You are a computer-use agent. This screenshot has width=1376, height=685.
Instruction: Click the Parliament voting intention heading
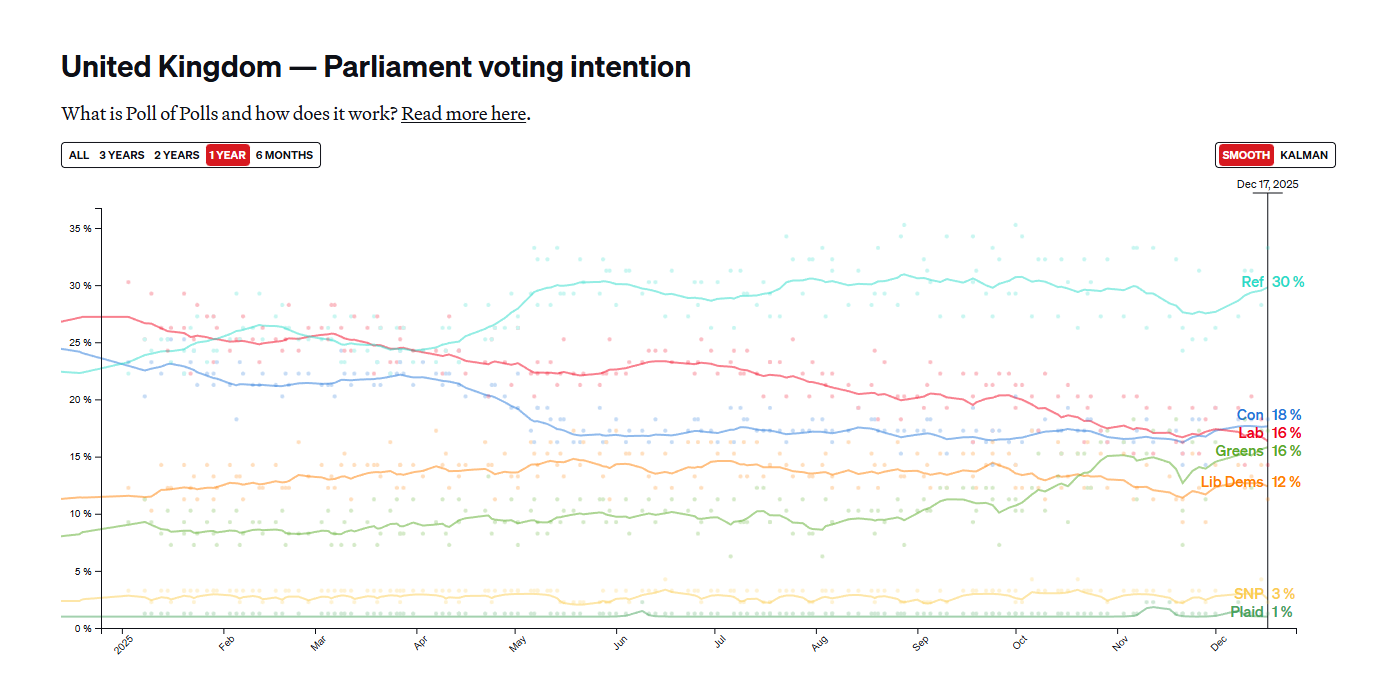tap(376, 68)
